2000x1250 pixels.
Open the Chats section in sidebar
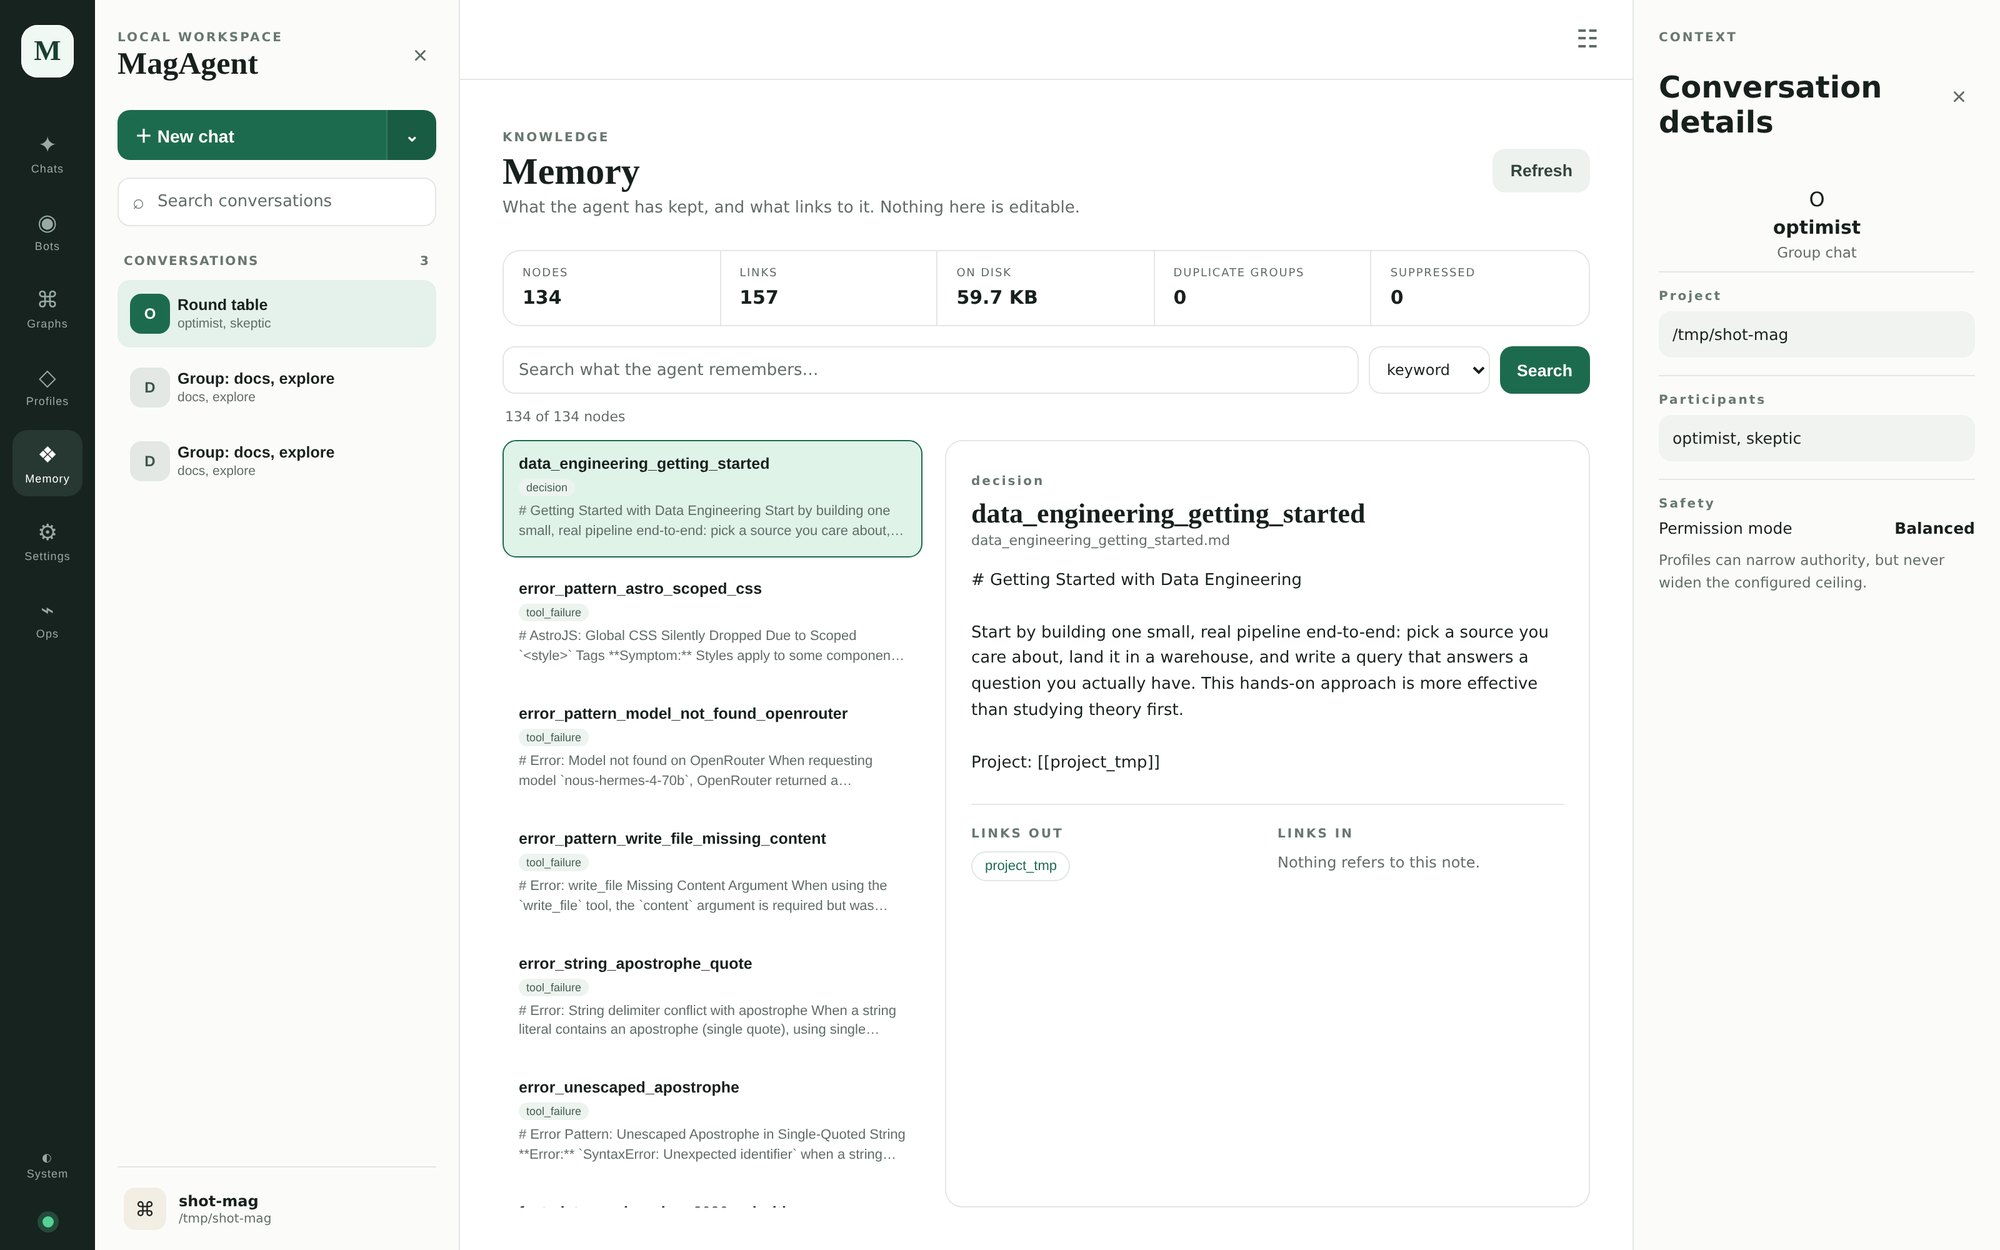(x=47, y=154)
